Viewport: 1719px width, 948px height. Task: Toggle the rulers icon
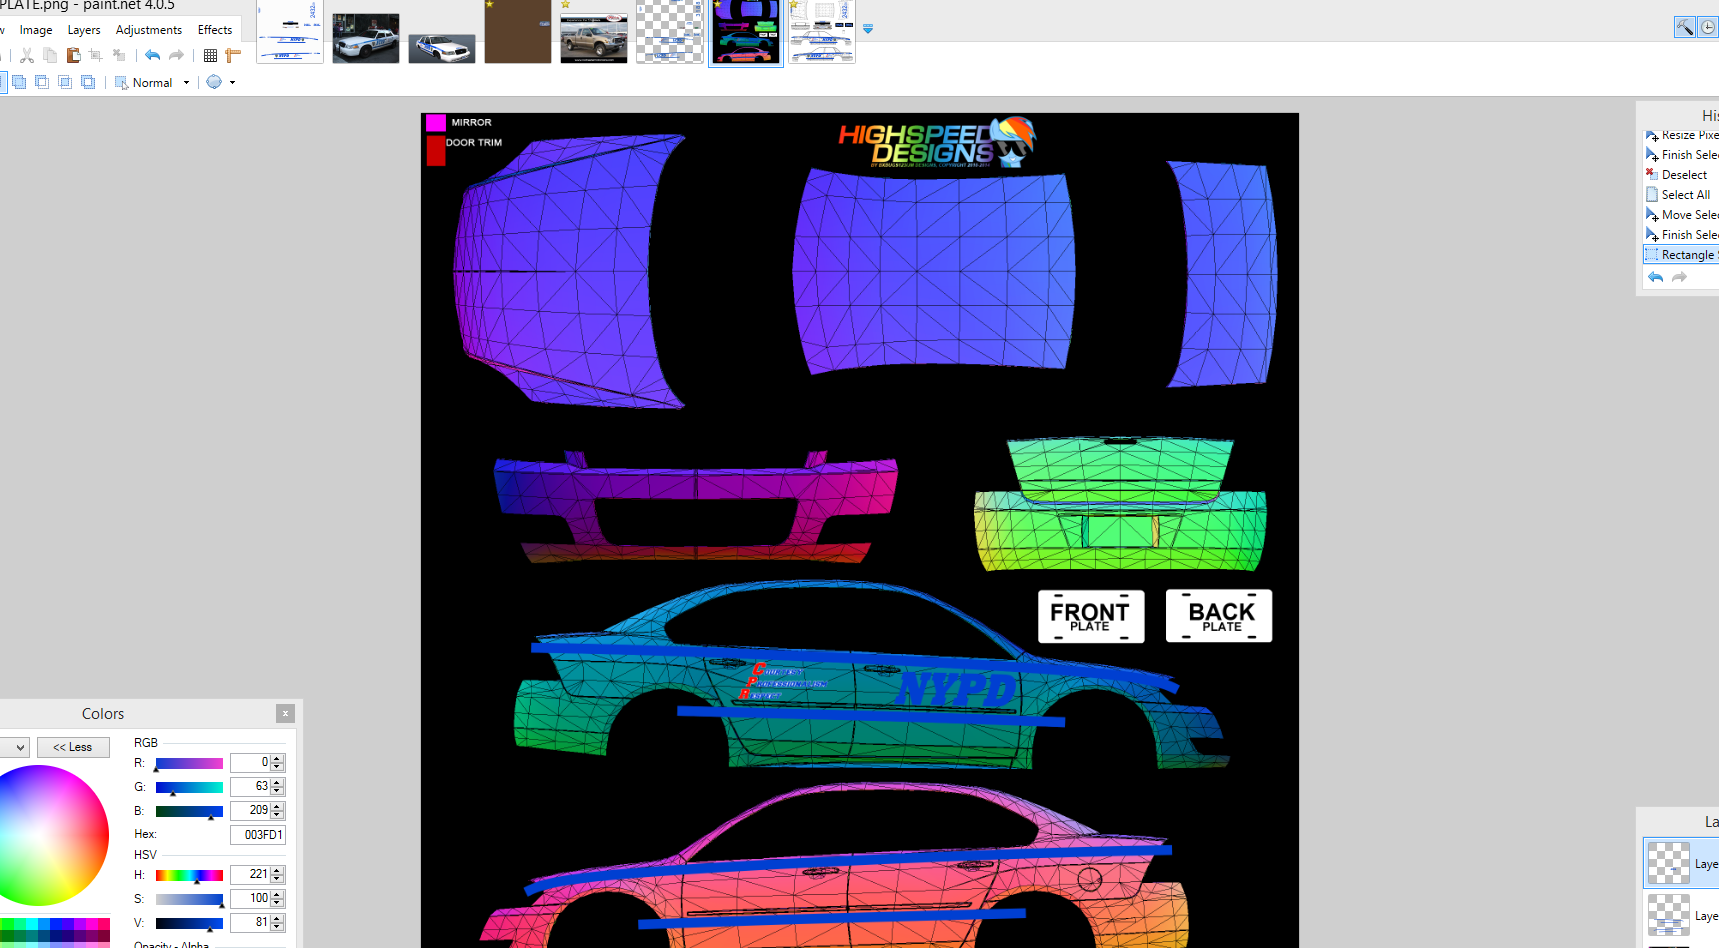[233, 56]
